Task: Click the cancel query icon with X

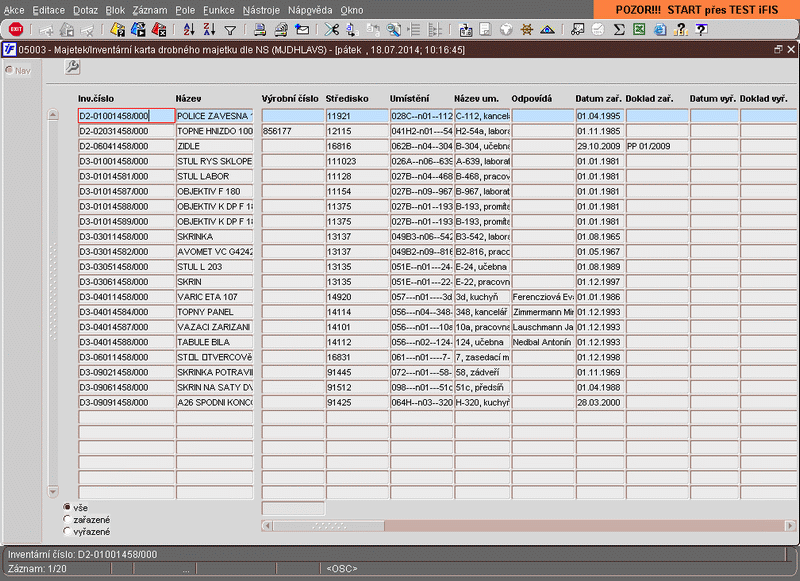Action: click(x=159, y=30)
